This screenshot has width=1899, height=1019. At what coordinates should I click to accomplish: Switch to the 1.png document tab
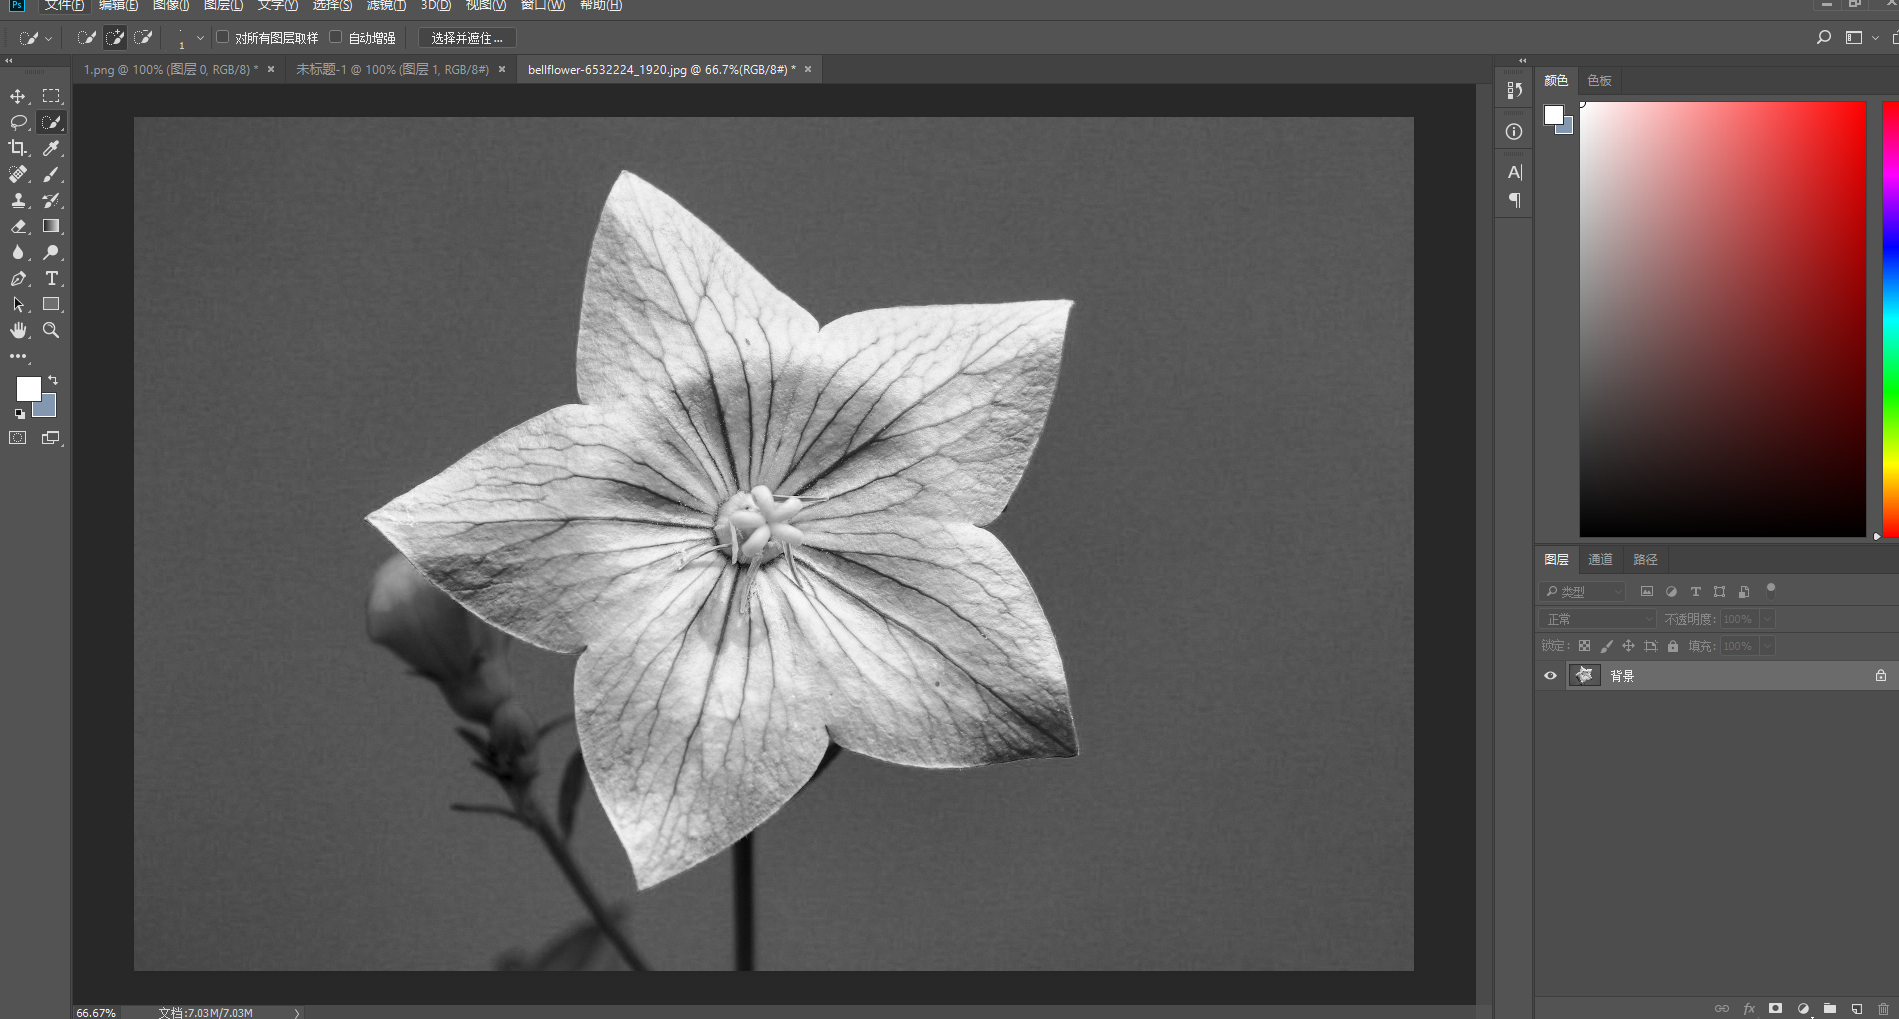pyautogui.click(x=170, y=69)
